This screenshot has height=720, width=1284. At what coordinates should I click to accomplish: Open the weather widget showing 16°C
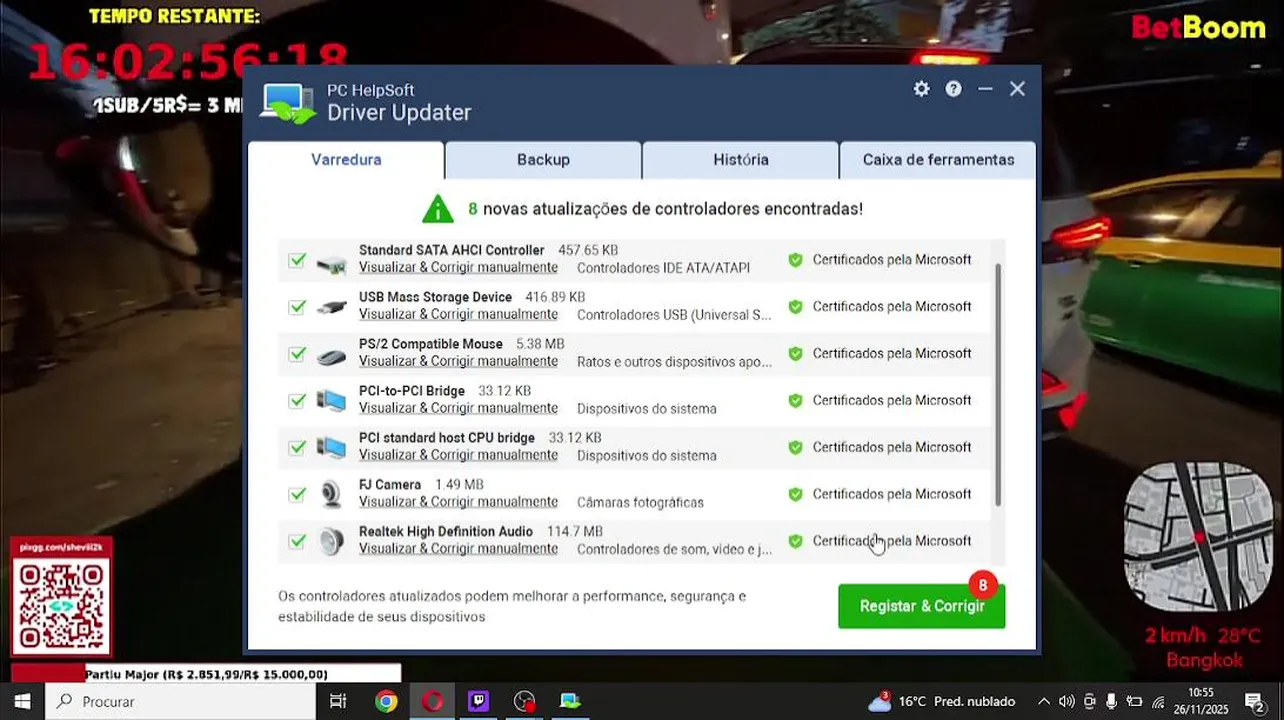(x=941, y=702)
